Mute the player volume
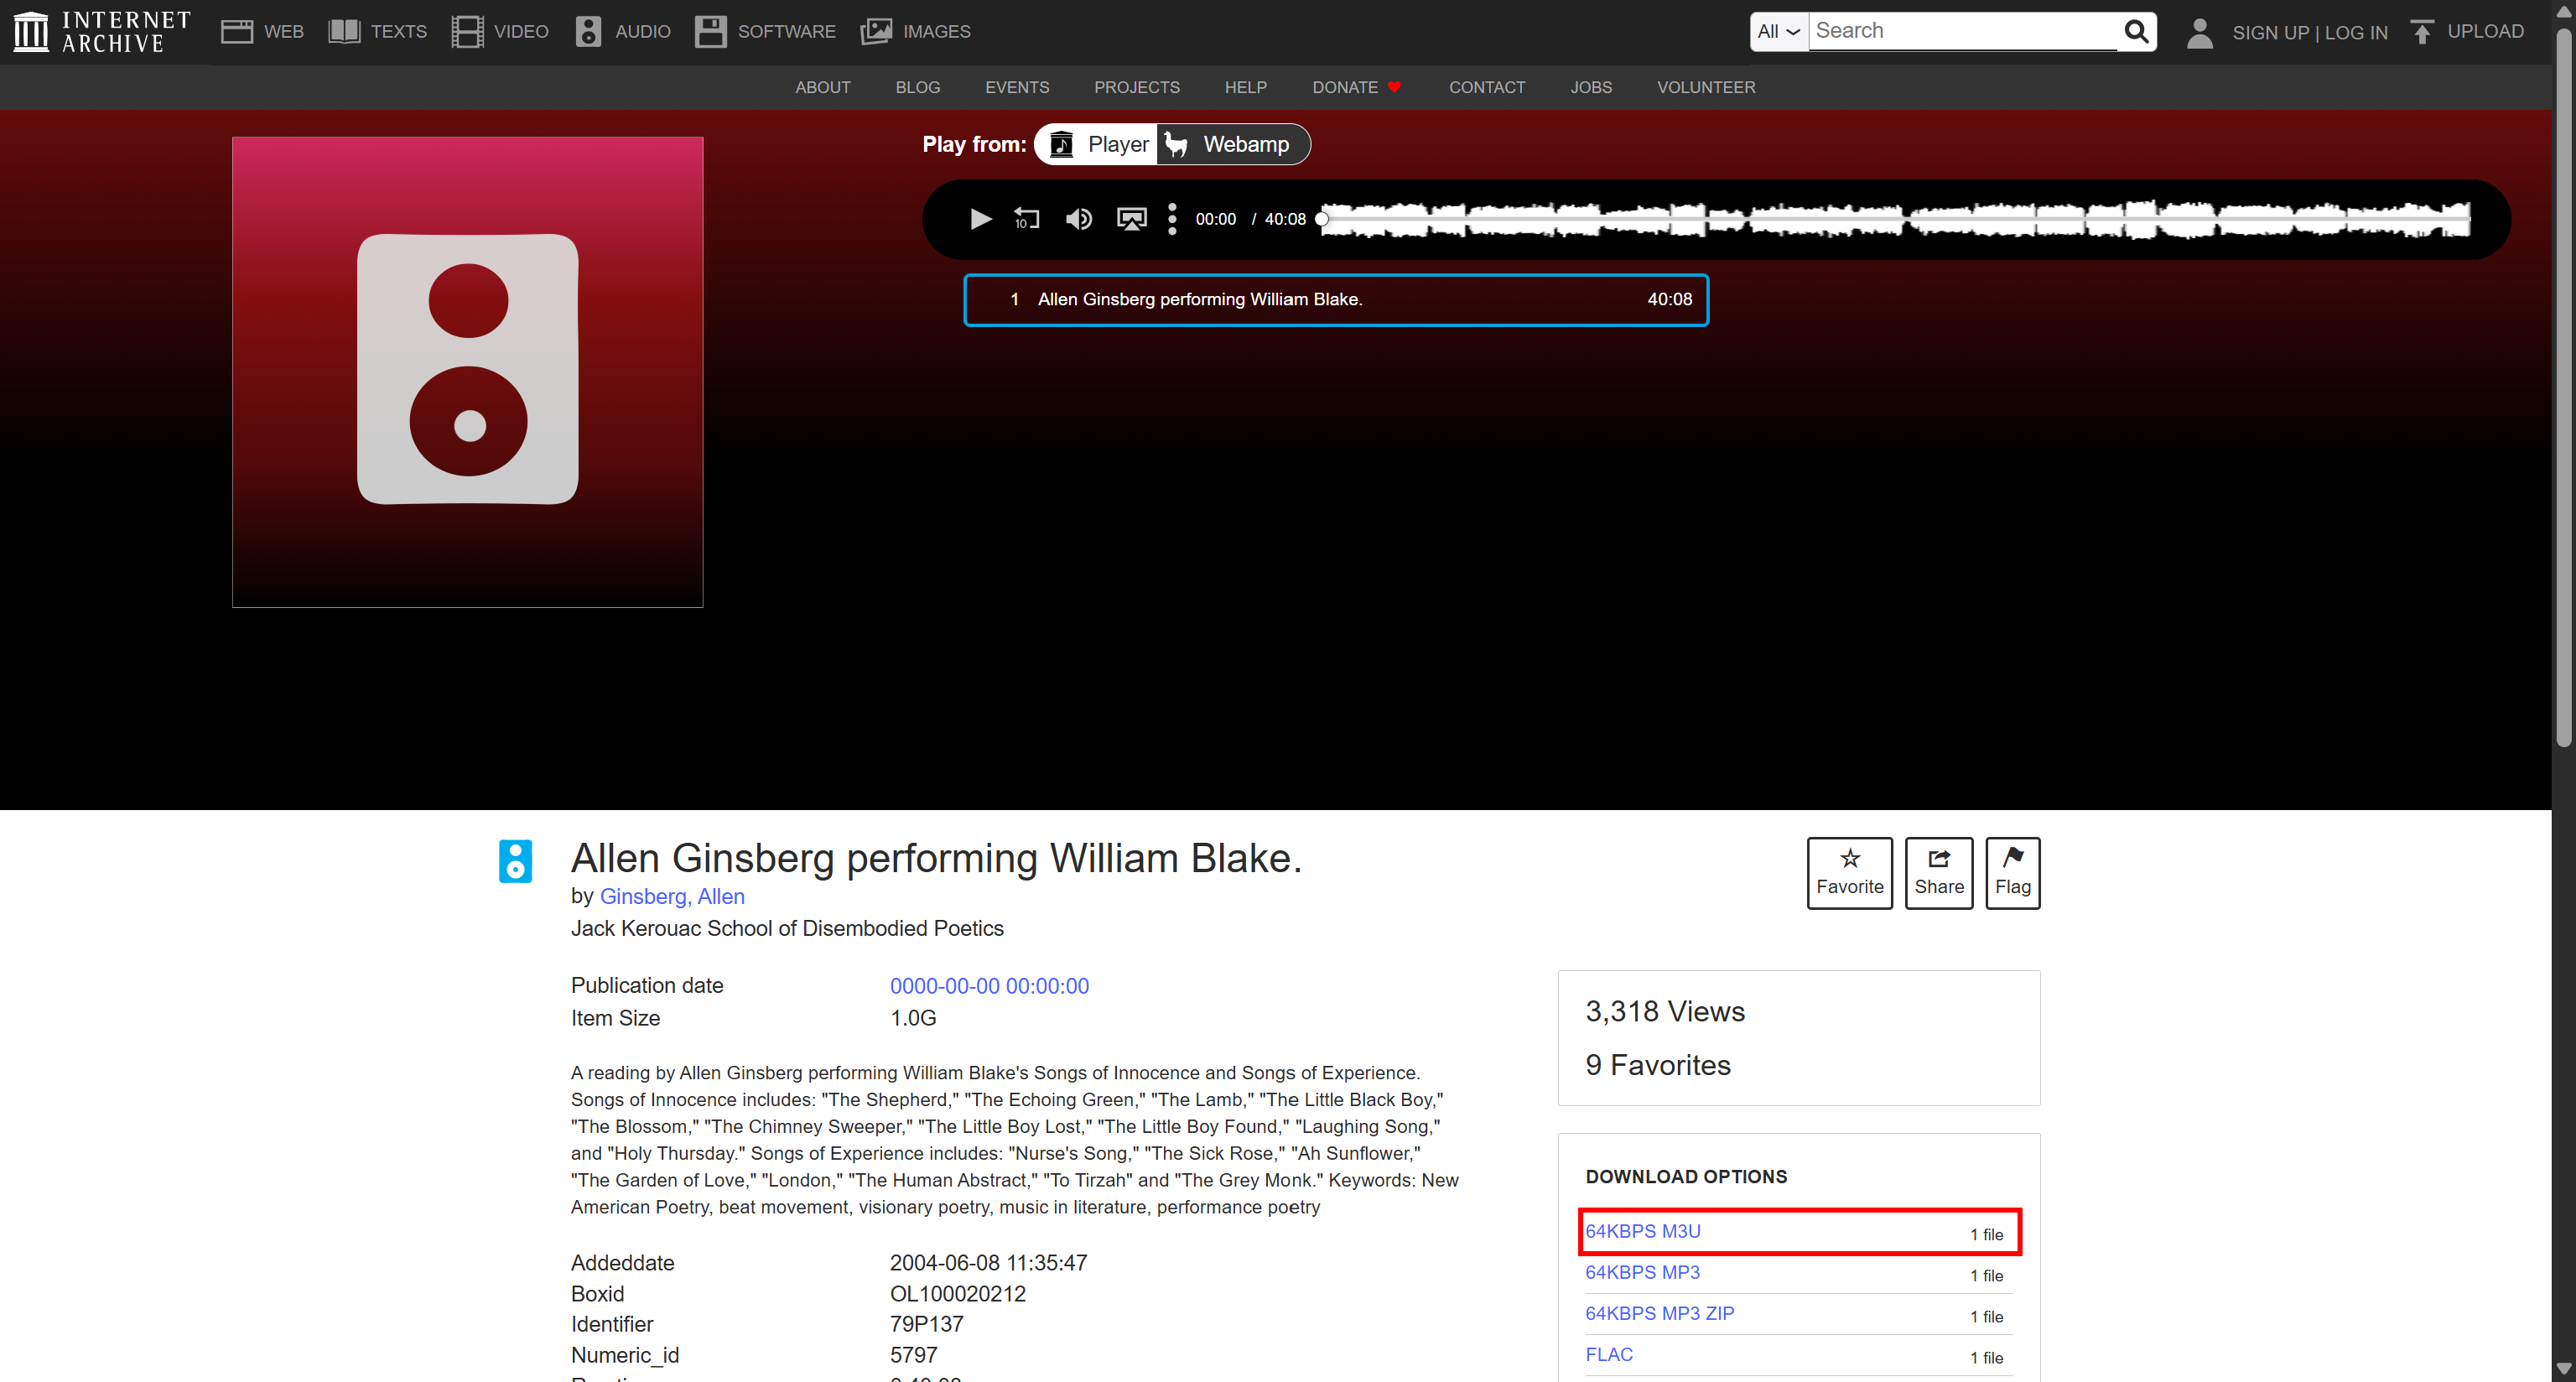Screen dimensions: 2576x1382 [x=1078, y=219]
